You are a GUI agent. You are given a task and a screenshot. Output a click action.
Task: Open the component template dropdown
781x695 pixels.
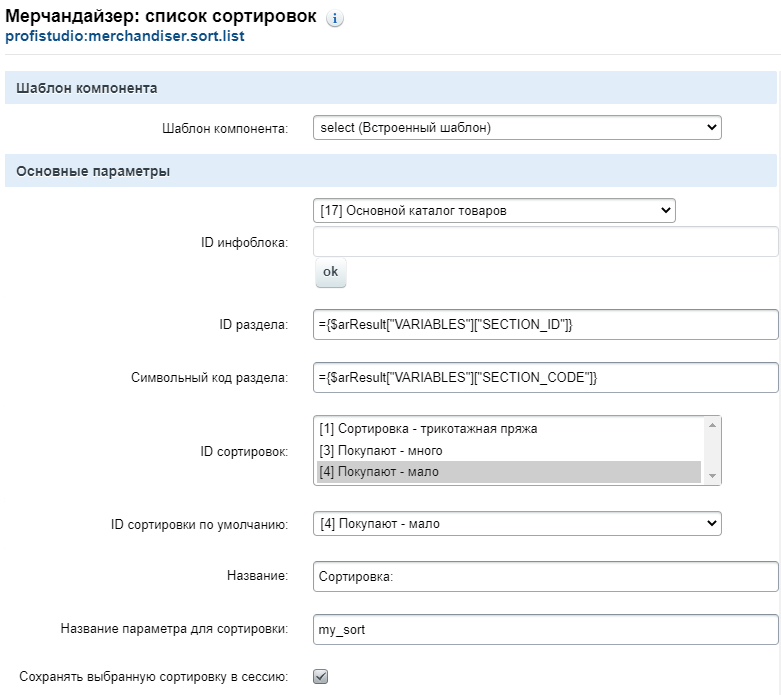coord(517,128)
